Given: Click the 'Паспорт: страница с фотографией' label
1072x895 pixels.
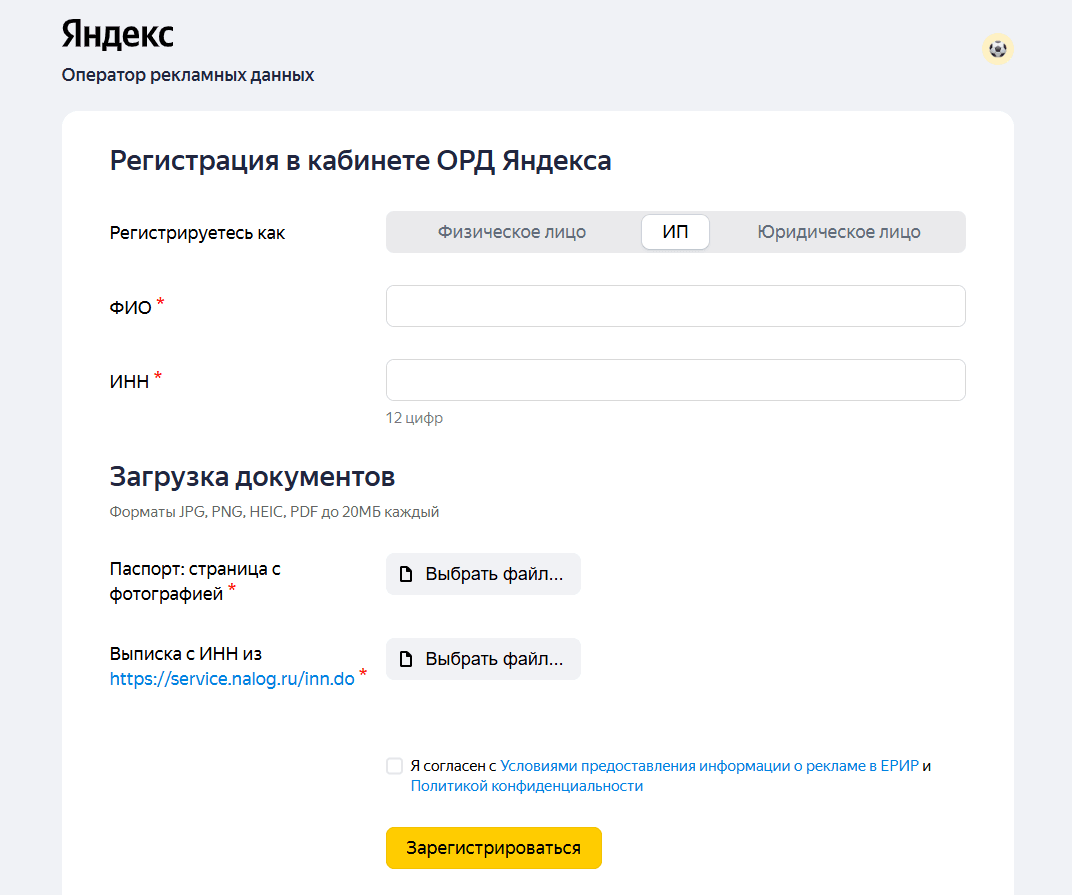Looking at the screenshot, I should 195,581.
